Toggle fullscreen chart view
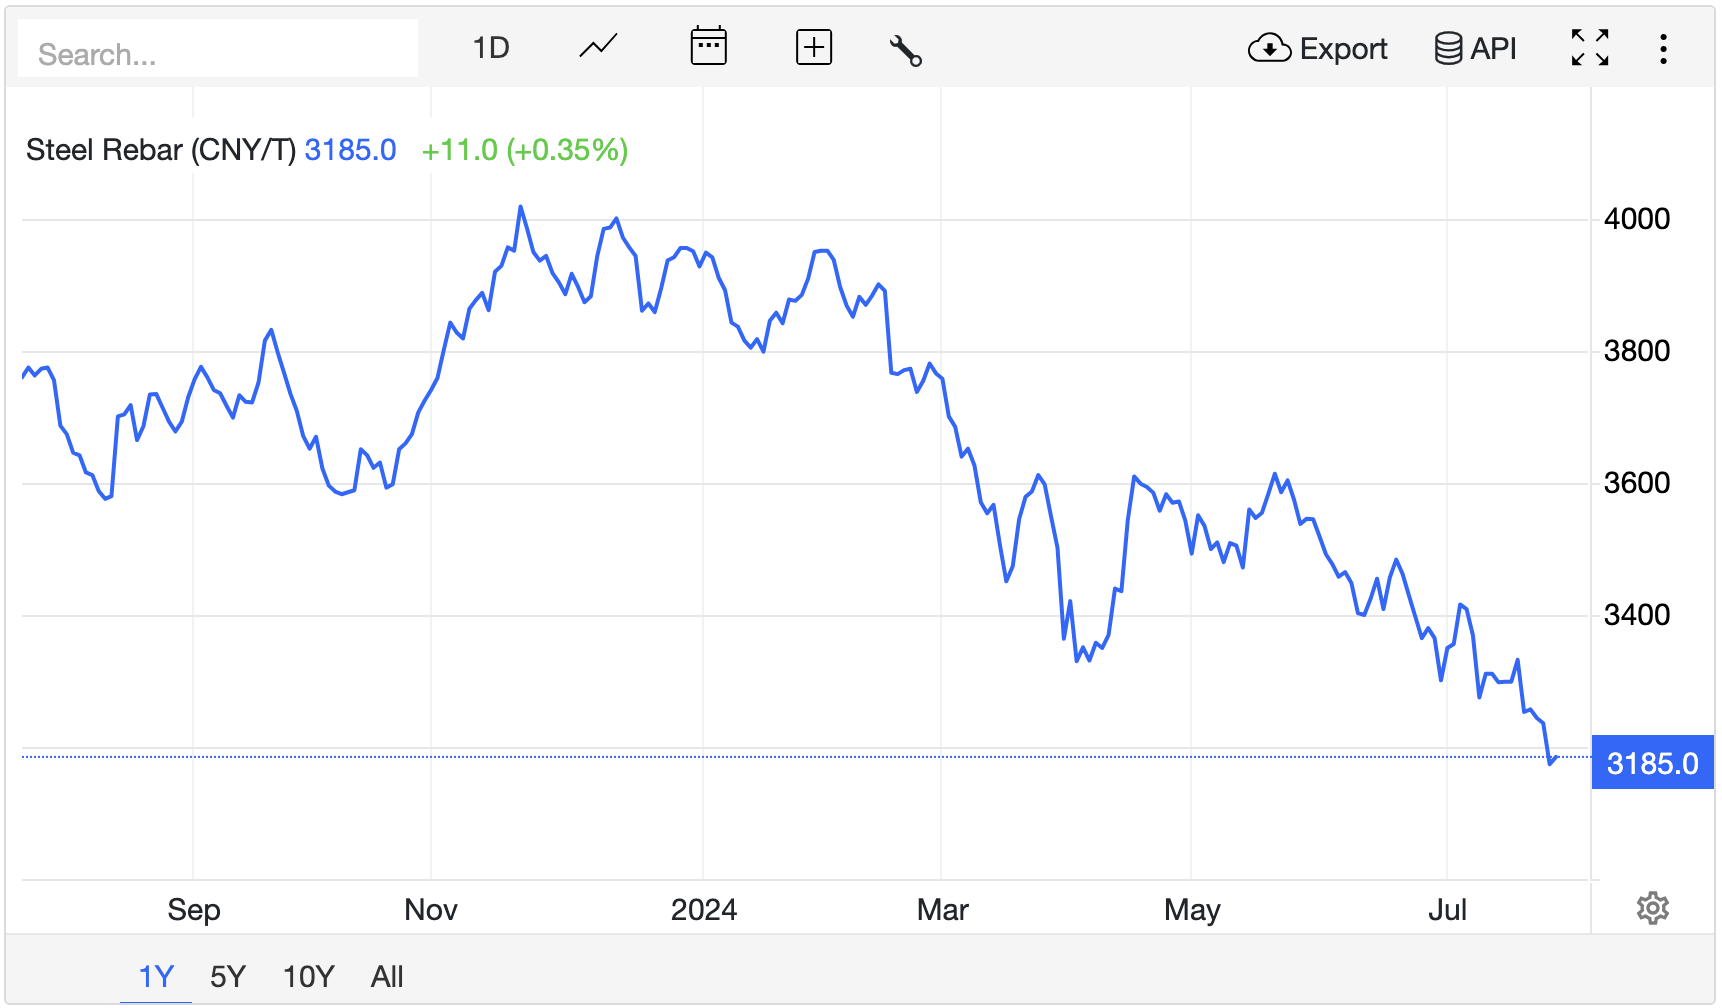 tap(1589, 48)
